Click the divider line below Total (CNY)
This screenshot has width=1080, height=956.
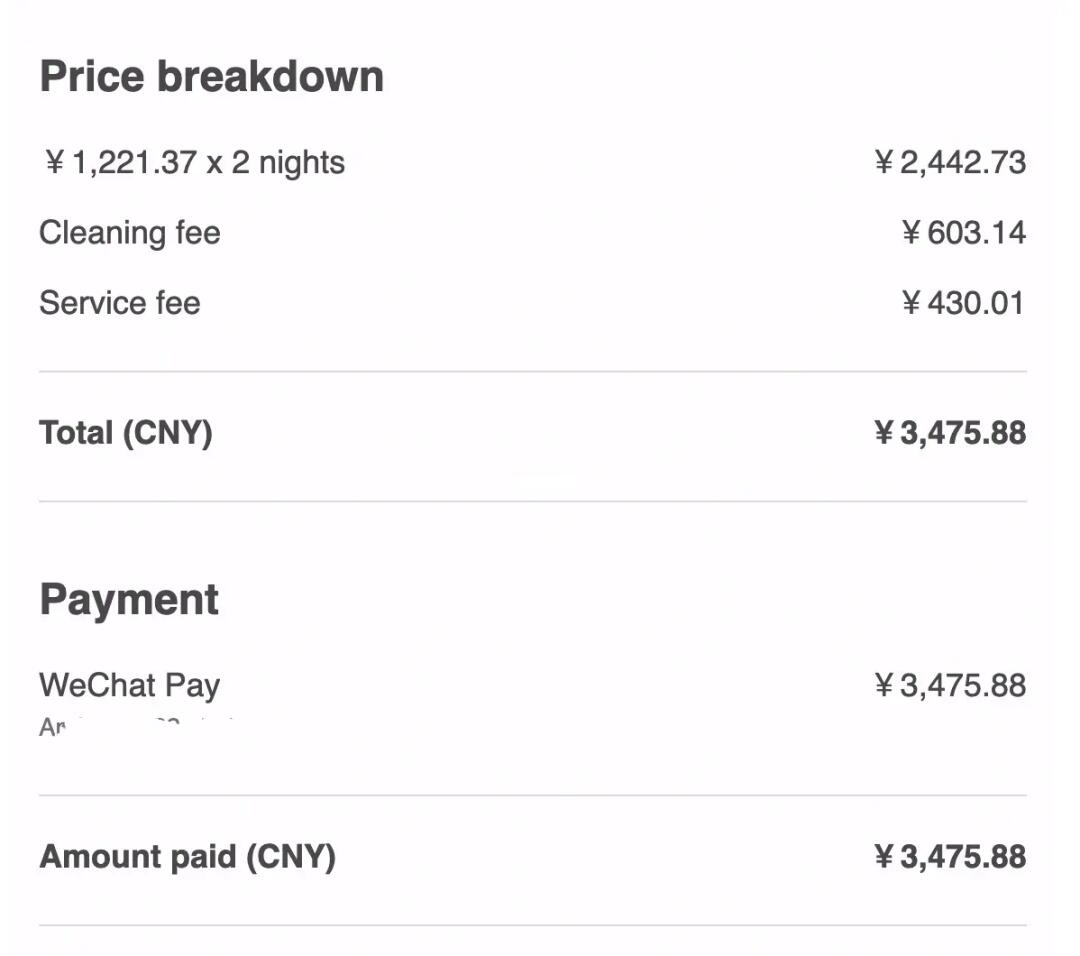(x=532, y=501)
